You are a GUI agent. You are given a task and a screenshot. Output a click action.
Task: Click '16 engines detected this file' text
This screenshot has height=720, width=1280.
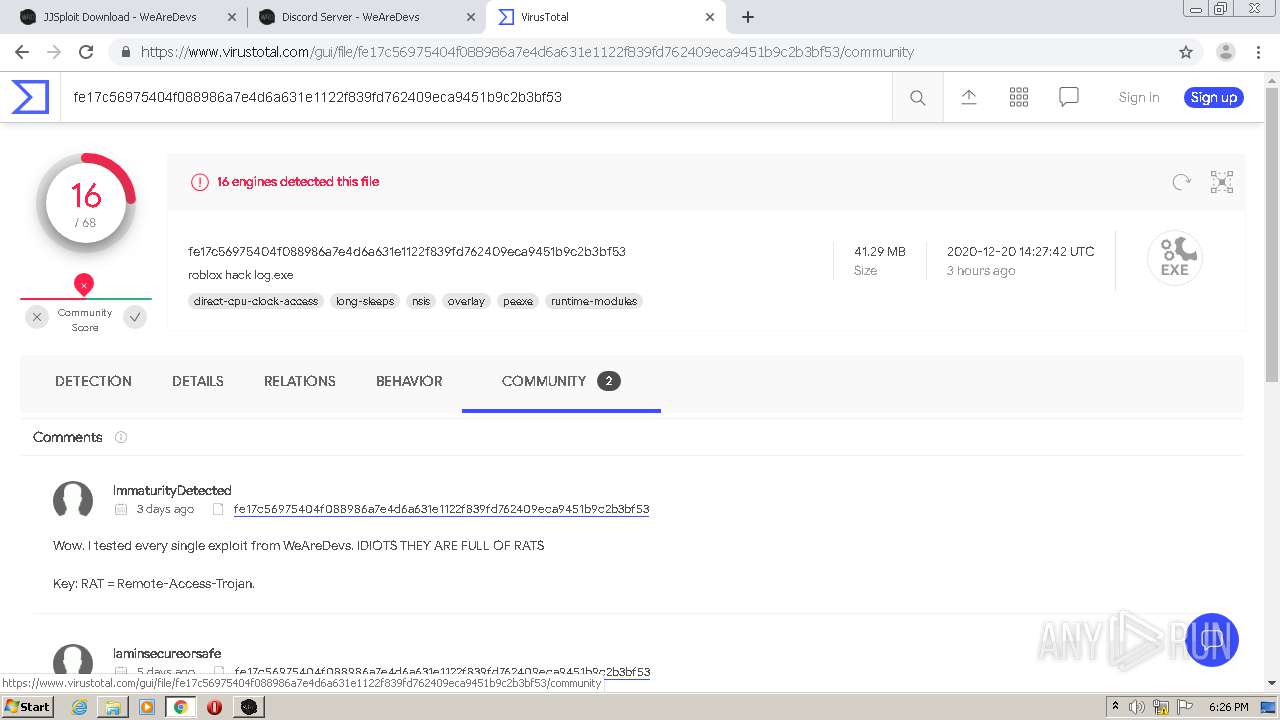[x=298, y=182]
